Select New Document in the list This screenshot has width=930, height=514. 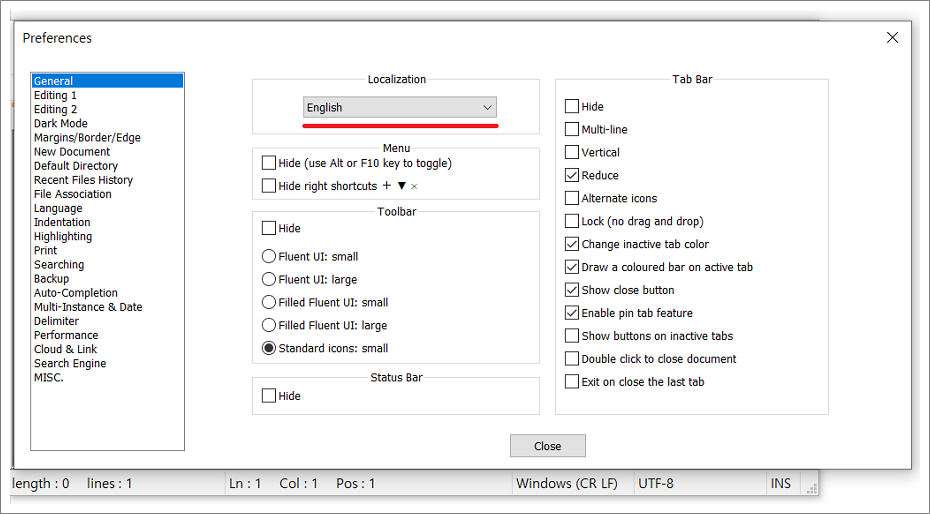[107, 152]
